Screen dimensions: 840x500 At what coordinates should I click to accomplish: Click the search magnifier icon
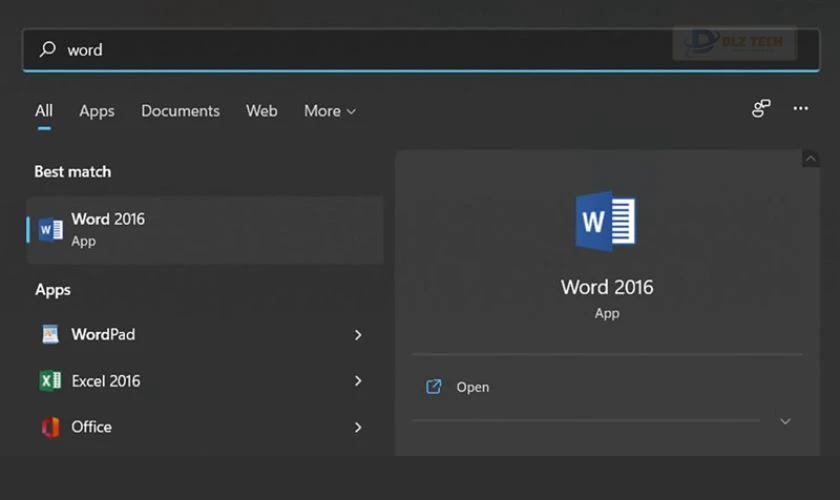(x=48, y=49)
